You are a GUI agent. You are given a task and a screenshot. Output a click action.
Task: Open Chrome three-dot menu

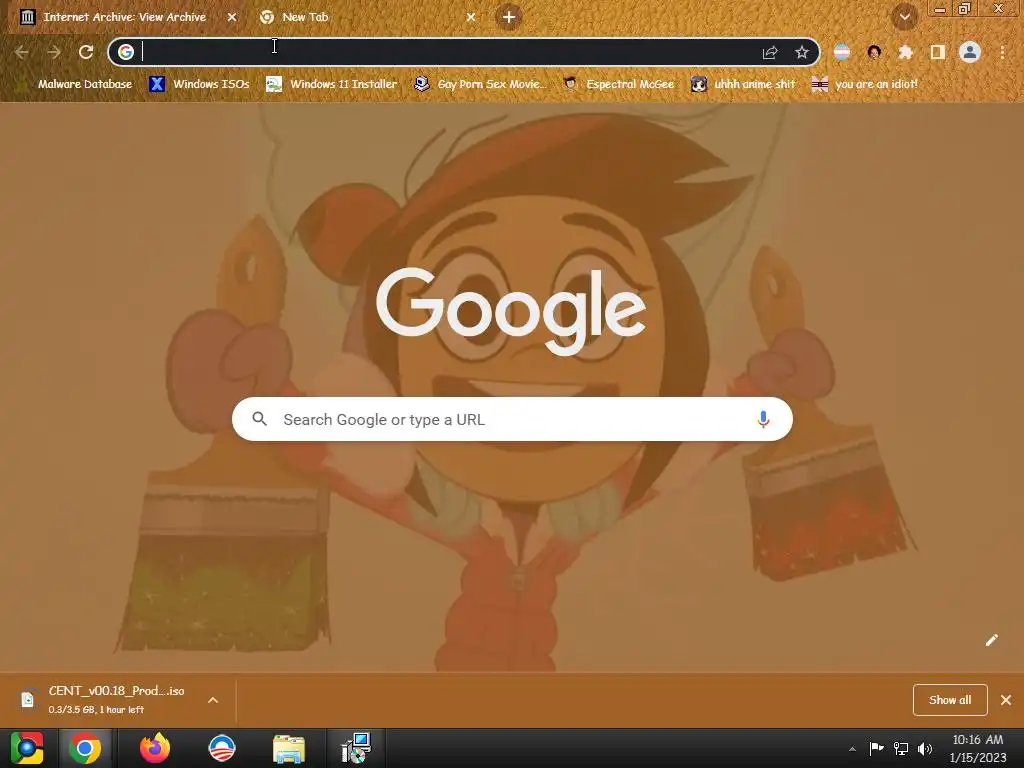pos(1002,52)
